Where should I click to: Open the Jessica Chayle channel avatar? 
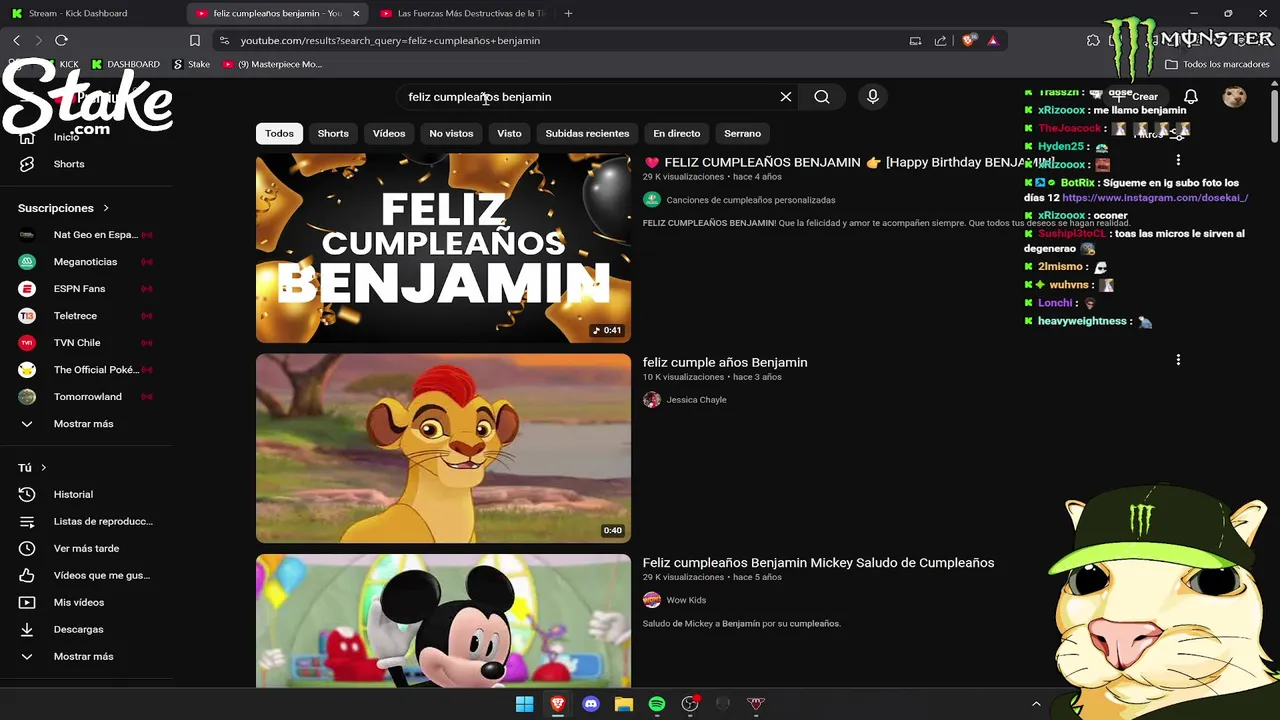pyautogui.click(x=652, y=400)
